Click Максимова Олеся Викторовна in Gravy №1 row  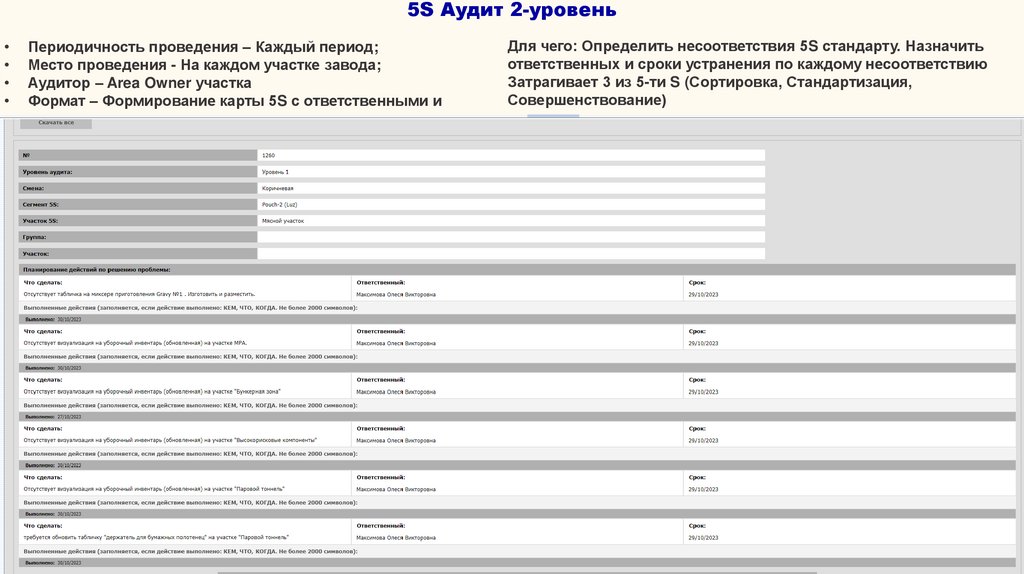396,295
